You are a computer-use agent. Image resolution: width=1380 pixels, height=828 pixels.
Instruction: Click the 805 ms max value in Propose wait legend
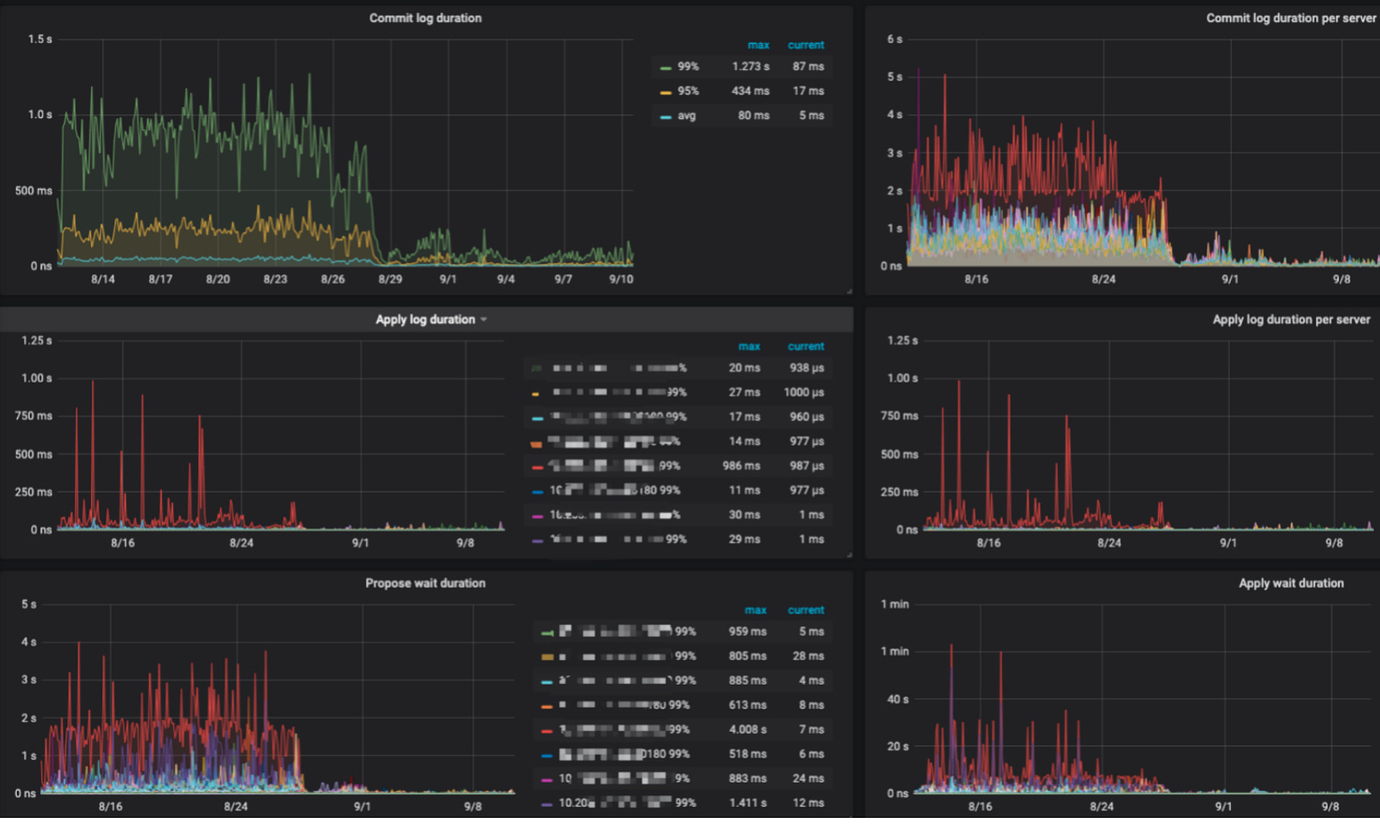(748, 656)
